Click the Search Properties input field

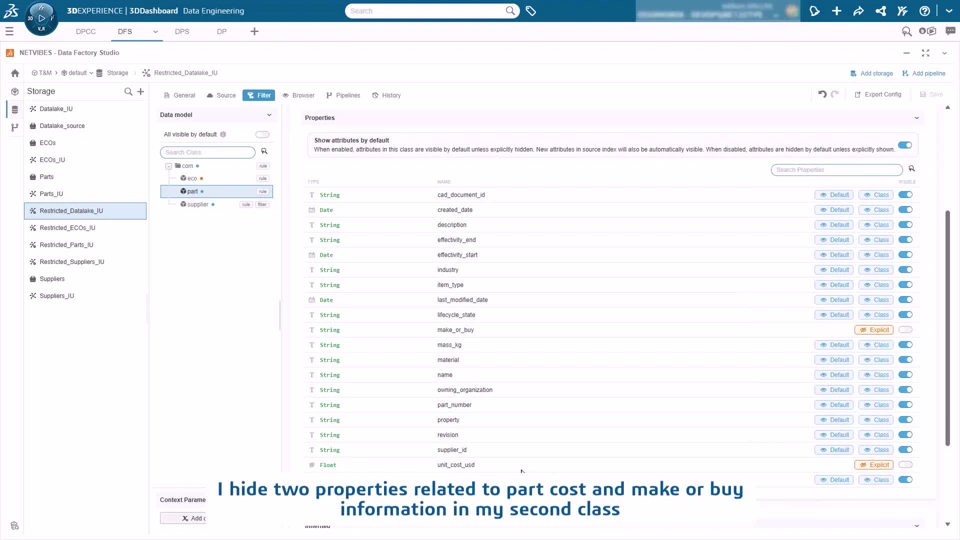[x=836, y=170]
